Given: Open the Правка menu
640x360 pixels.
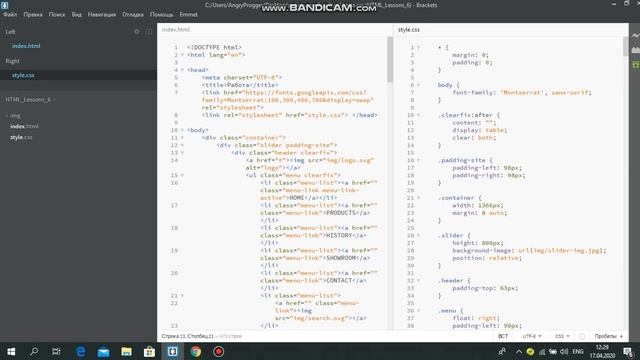Looking at the screenshot, I should [x=33, y=14].
